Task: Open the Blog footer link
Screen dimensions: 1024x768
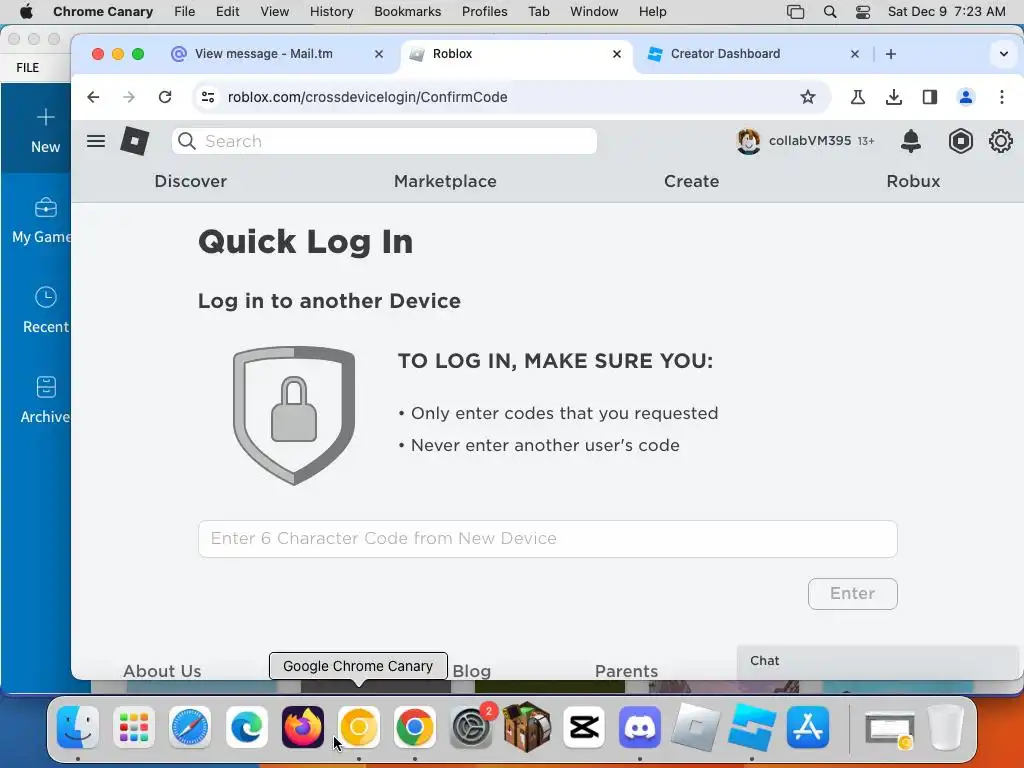Action: [x=472, y=671]
